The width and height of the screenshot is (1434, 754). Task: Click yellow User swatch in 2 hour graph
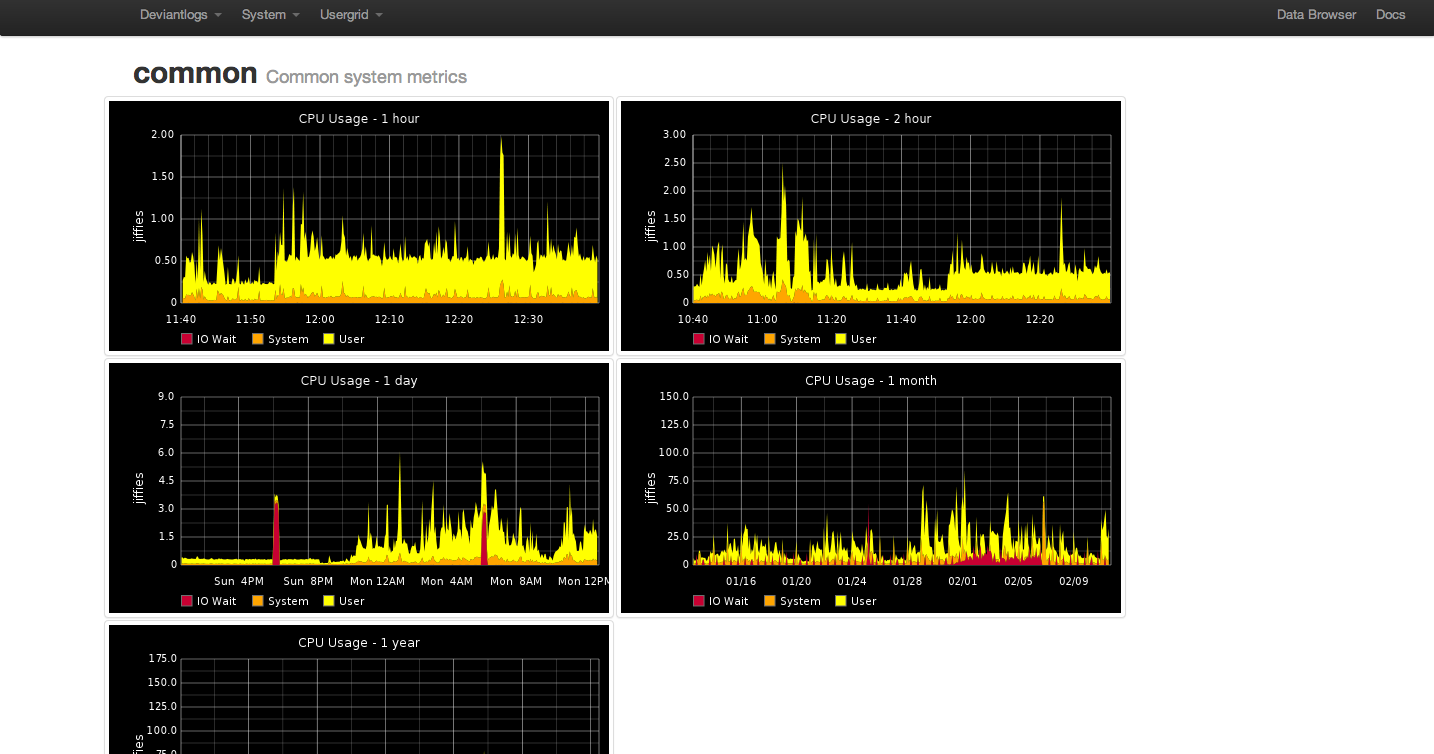pos(841,339)
